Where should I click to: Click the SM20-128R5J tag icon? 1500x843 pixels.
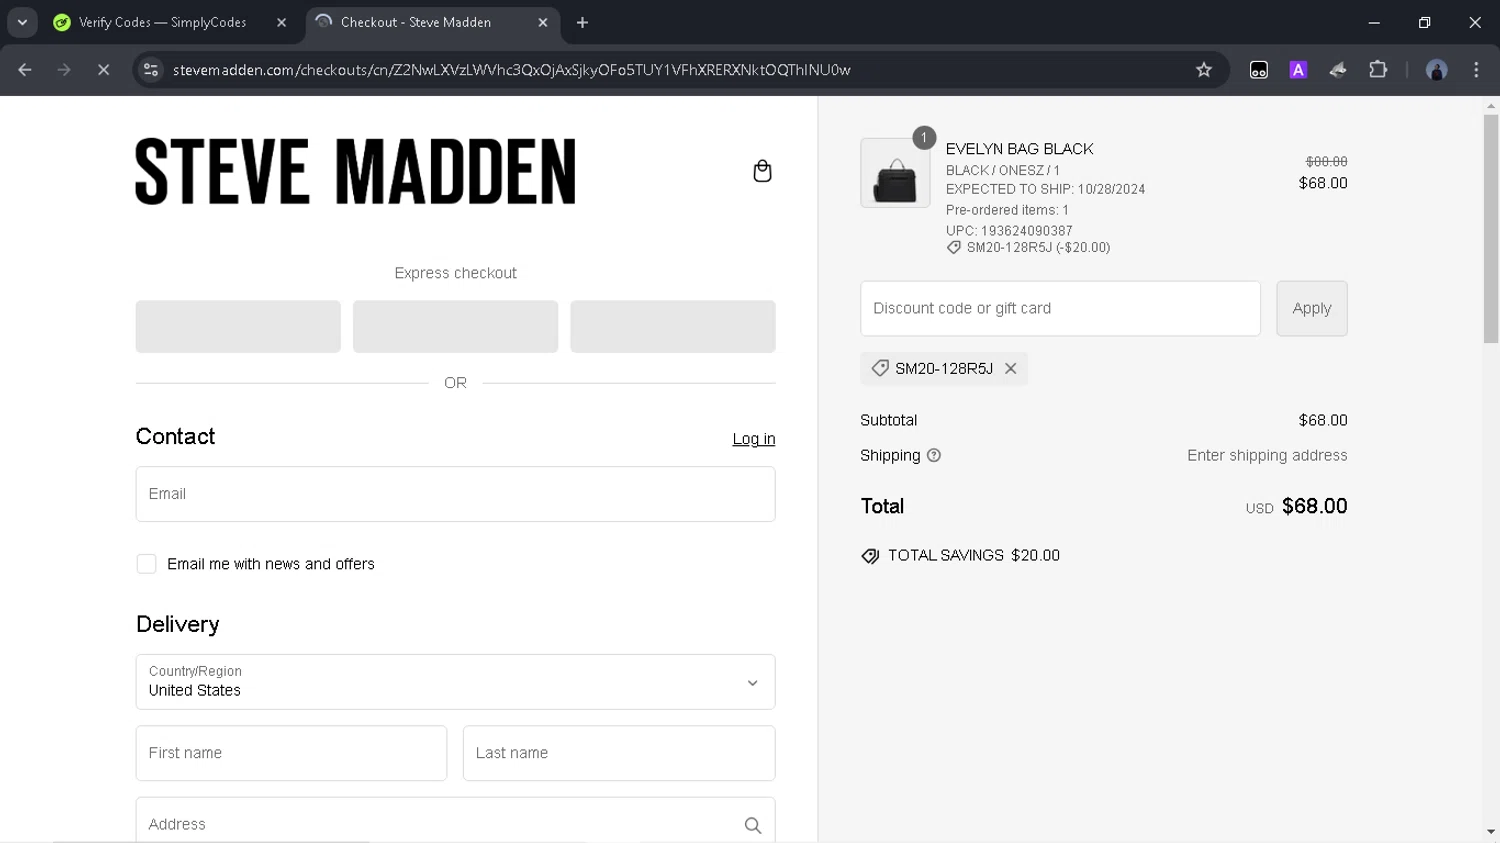tap(879, 369)
